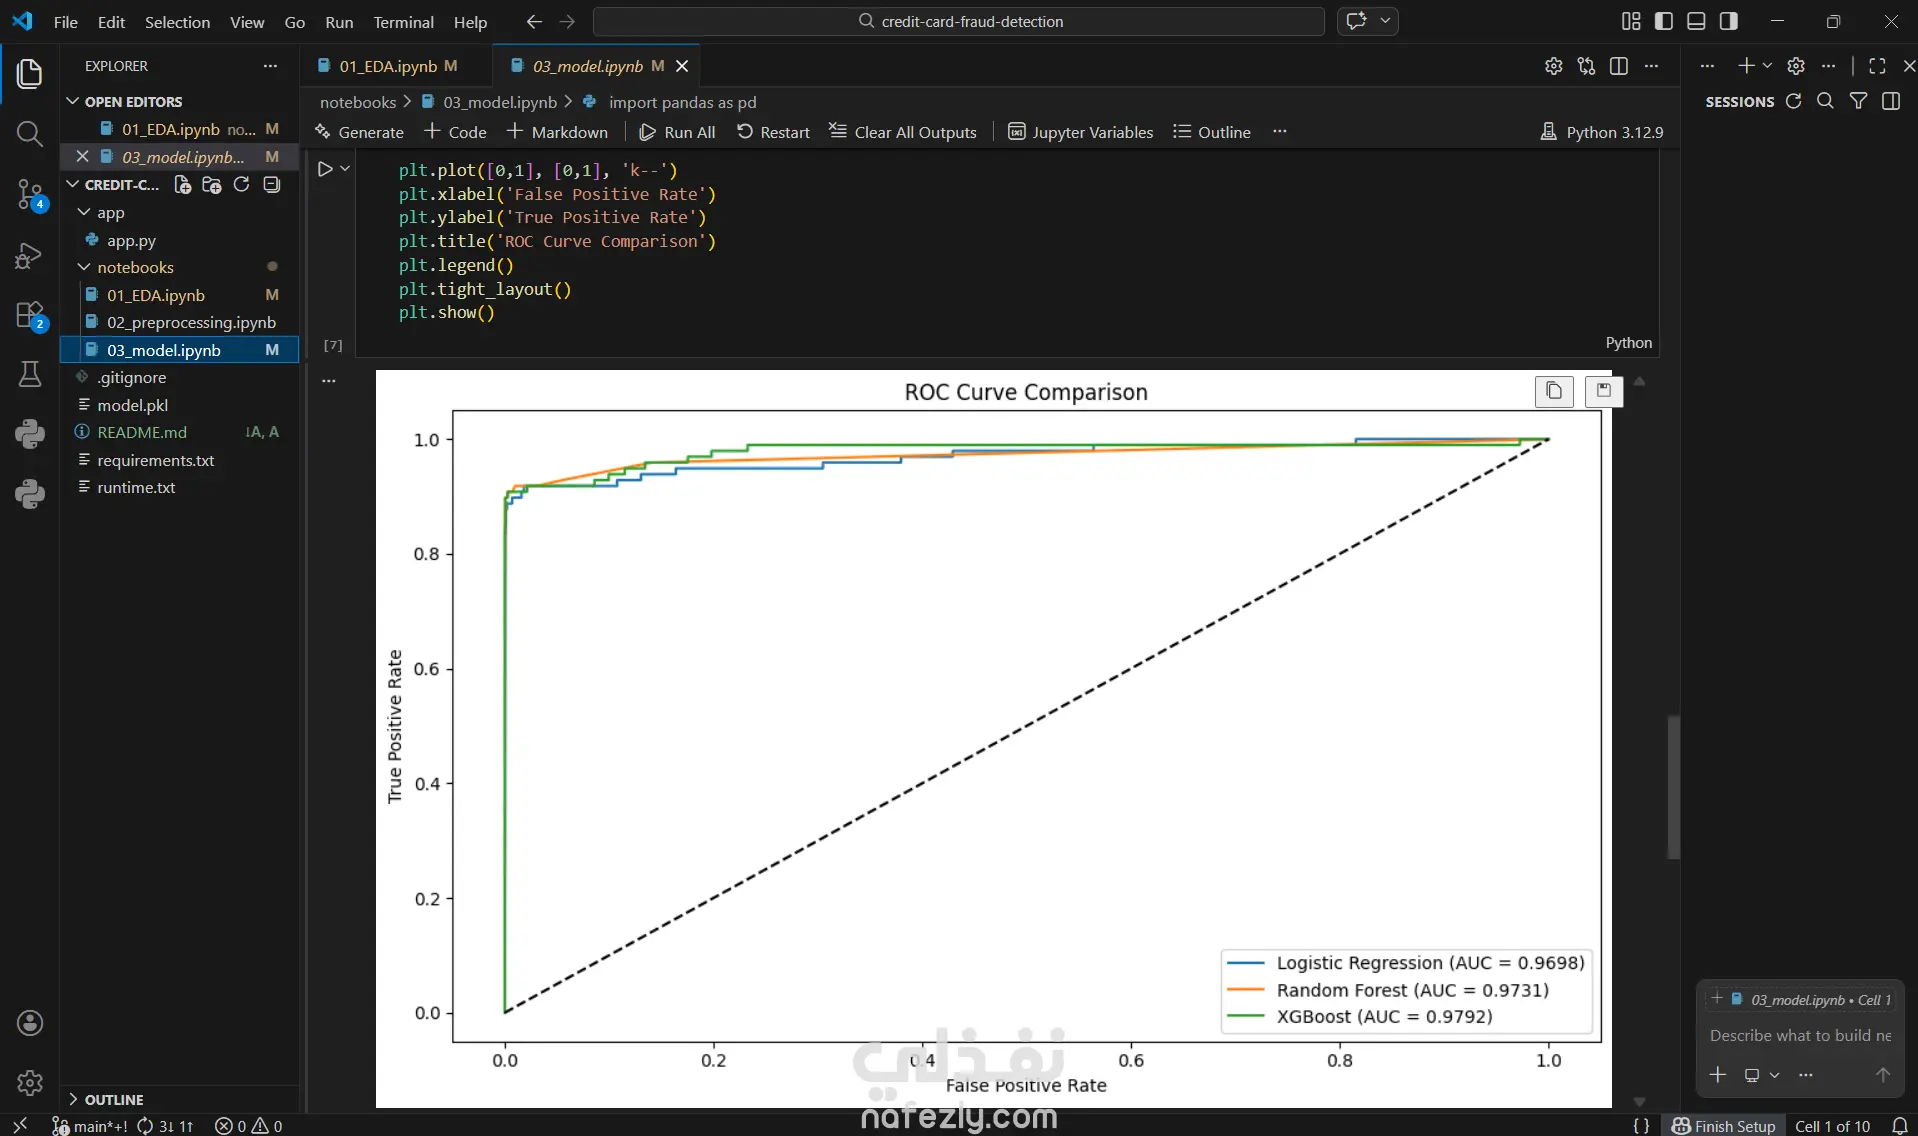Switch to the 01_EDA.ipynb tab
Screen dimensions: 1918x1136
pos(387,66)
